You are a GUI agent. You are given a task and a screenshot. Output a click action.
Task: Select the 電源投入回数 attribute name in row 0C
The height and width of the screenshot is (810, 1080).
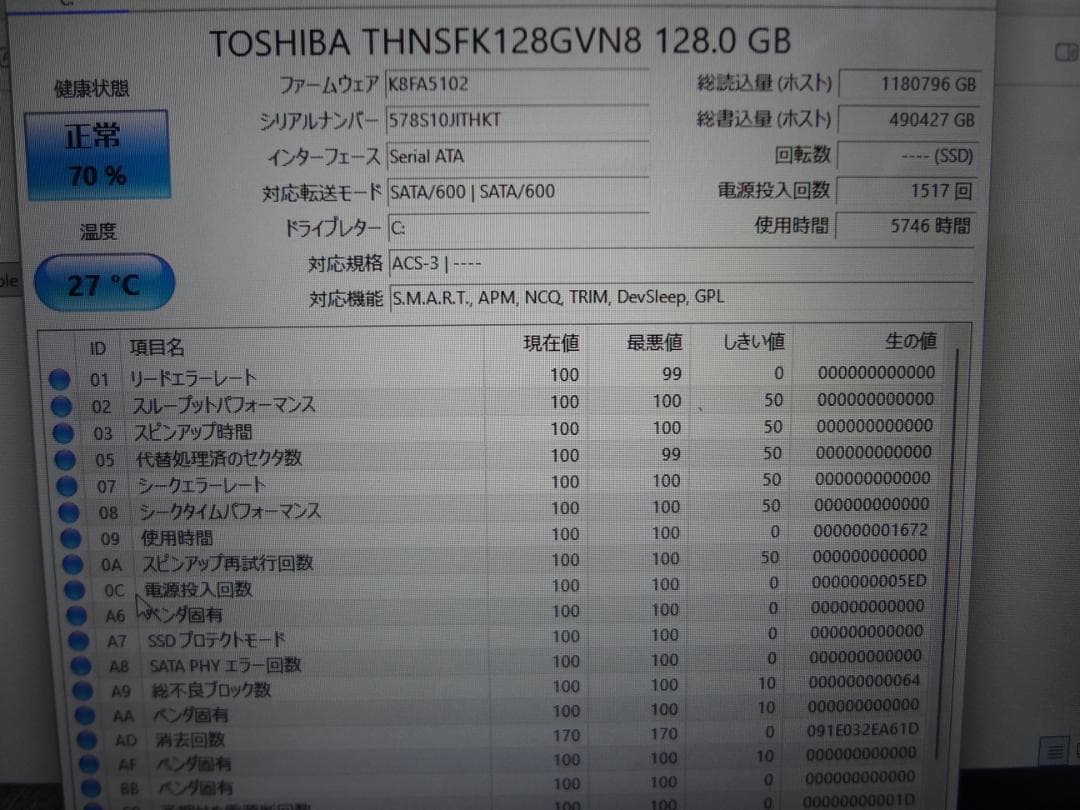(198, 590)
